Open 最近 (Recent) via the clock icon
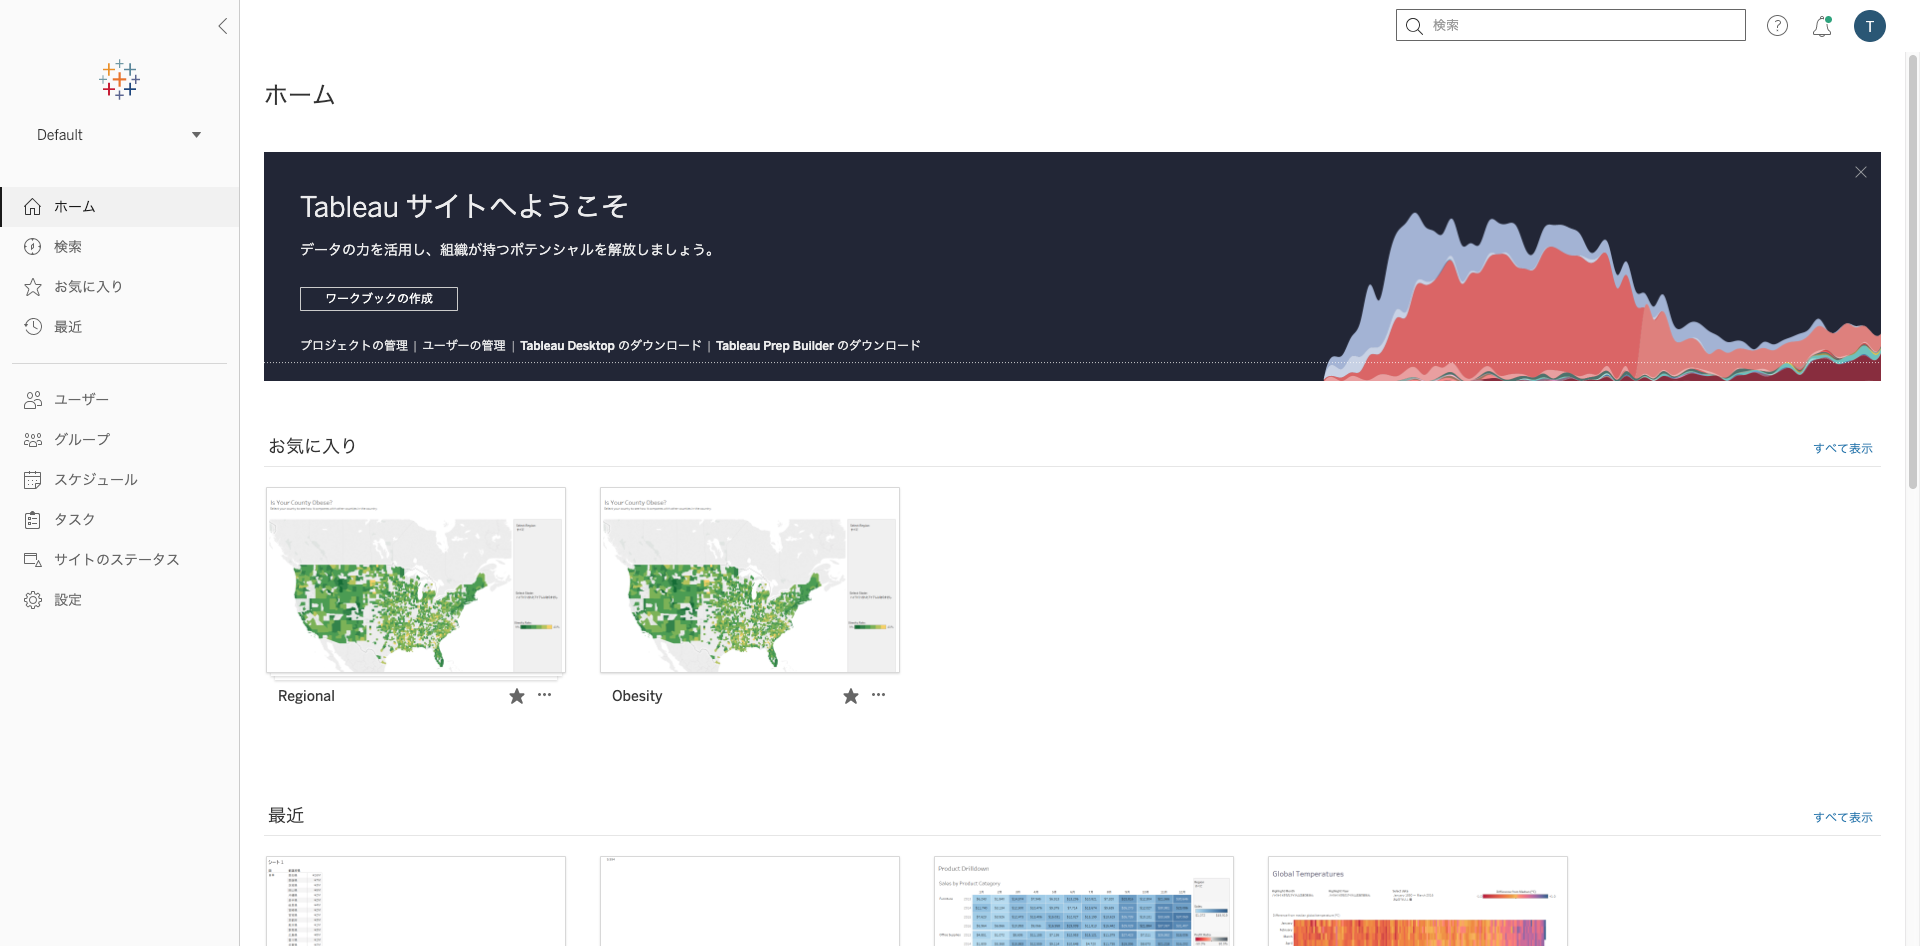Viewport: 1920px width, 946px height. pyautogui.click(x=67, y=326)
